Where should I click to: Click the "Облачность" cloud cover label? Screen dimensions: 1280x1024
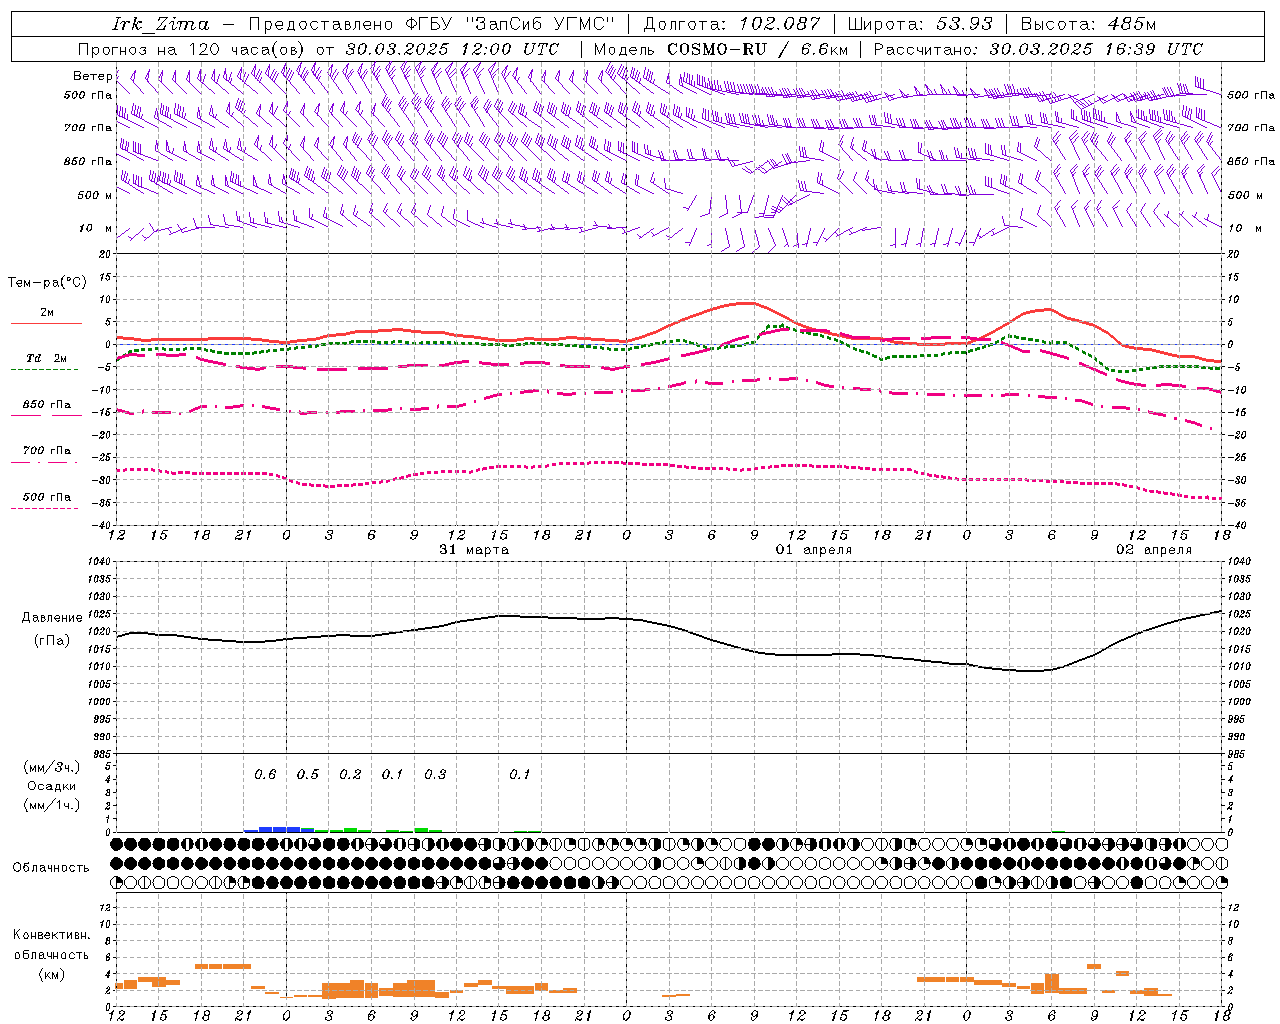coord(51,868)
